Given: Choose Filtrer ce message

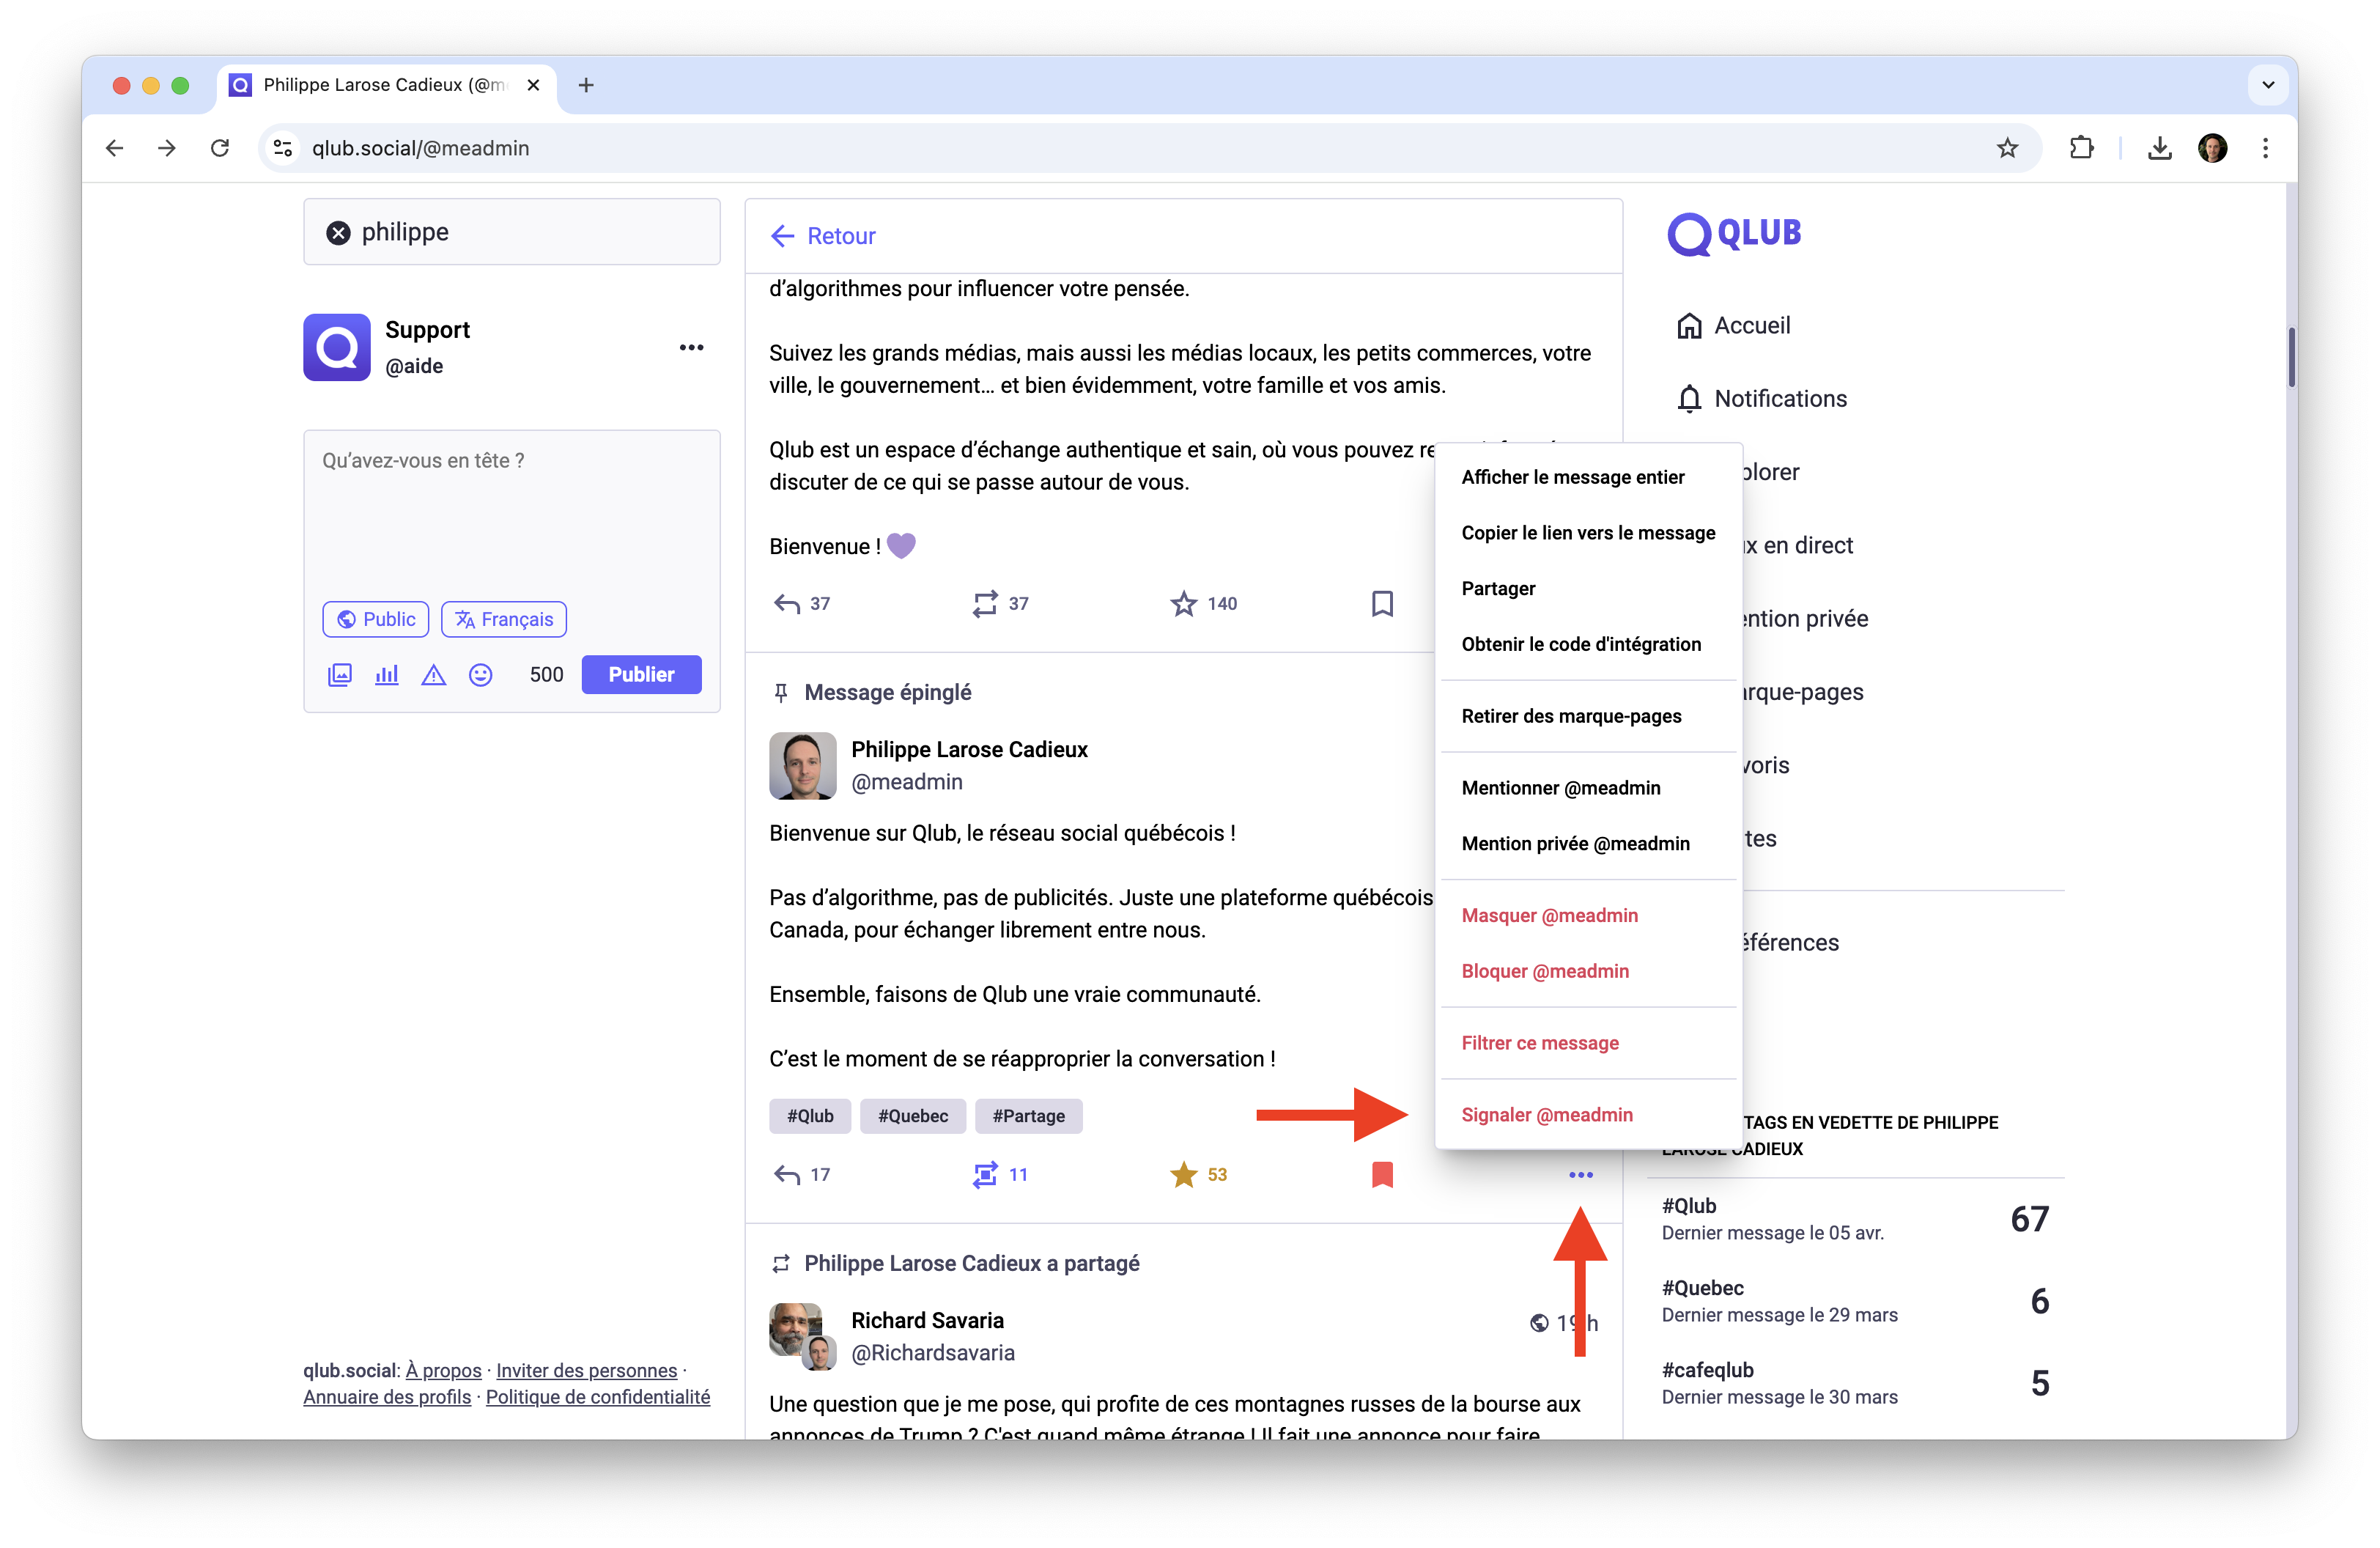Looking at the screenshot, I should coord(1589,1043).
